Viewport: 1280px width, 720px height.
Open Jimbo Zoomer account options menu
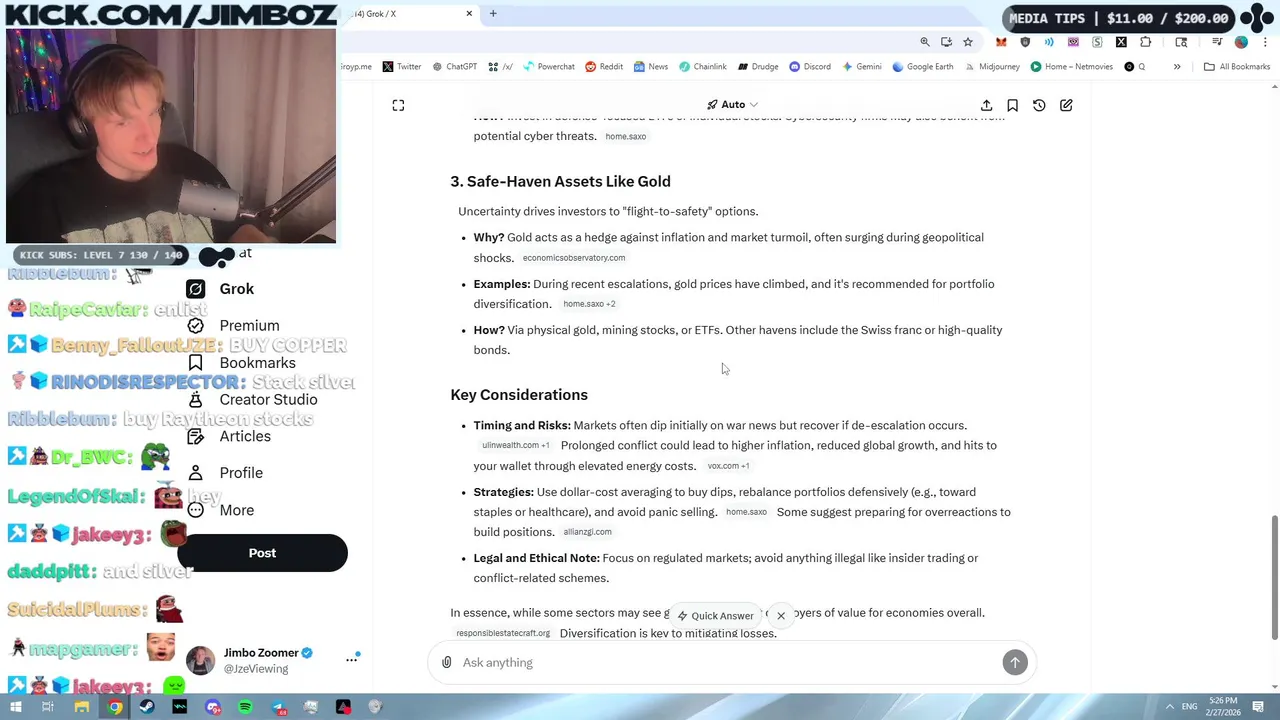(352, 659)
